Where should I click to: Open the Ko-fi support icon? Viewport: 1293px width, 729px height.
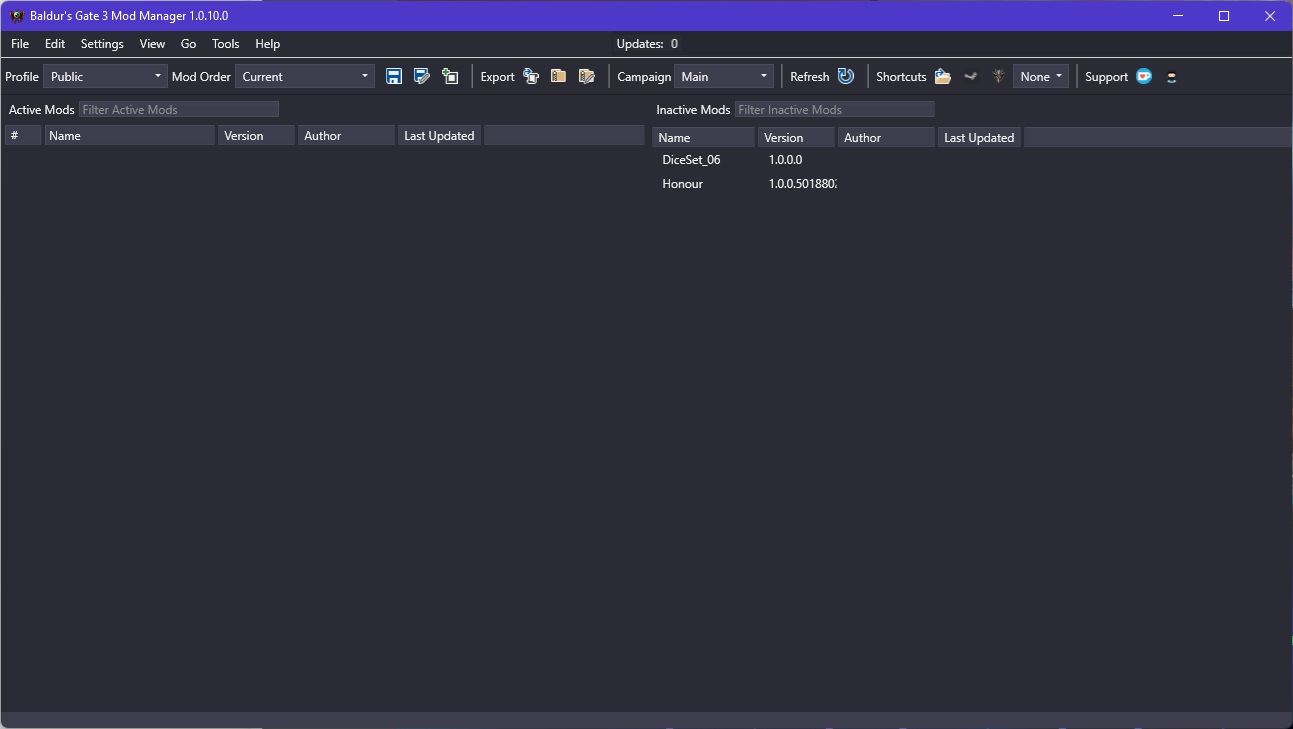tap(1144, 76)
